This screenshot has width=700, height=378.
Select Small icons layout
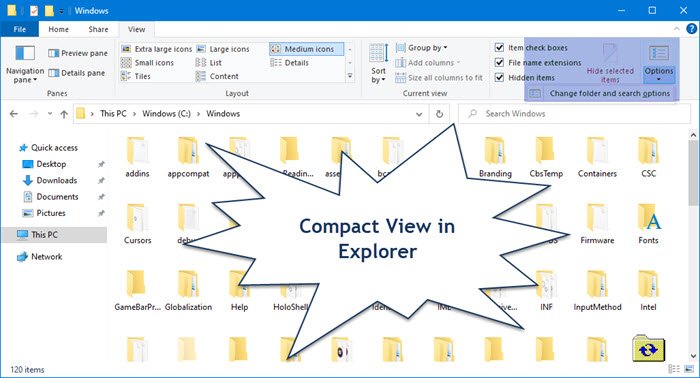click(148, 62)
